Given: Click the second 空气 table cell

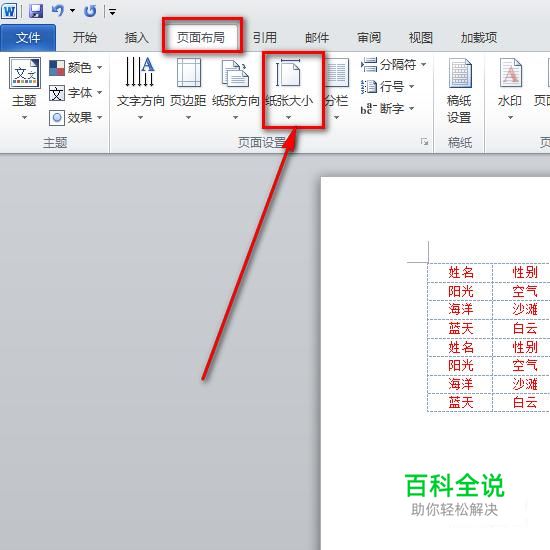Looking at the screenshot, I should [524, 365].
